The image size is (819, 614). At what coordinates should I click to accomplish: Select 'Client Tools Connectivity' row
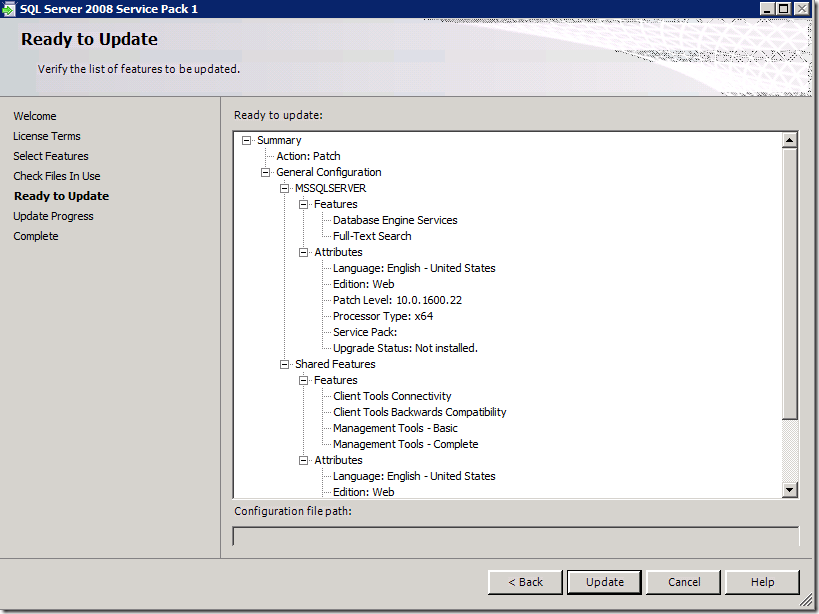(392, 396)
